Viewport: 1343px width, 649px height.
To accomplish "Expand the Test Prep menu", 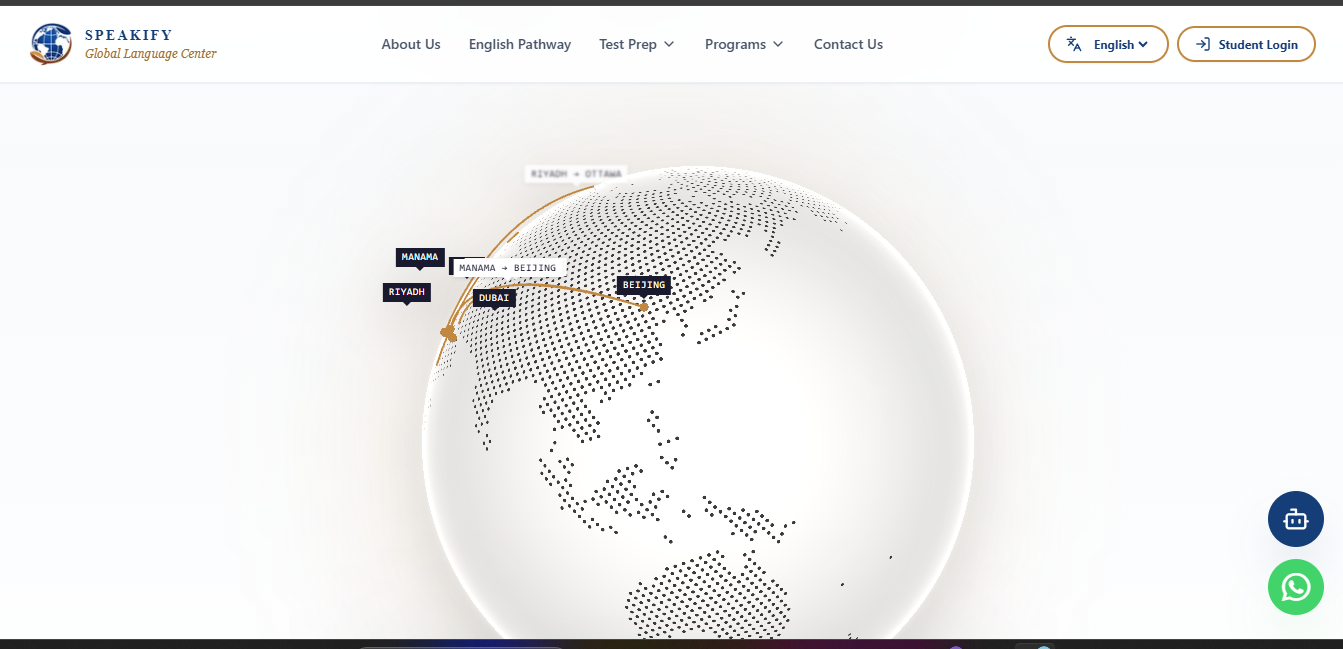I will pyautogui.click(x=637, y=44).
